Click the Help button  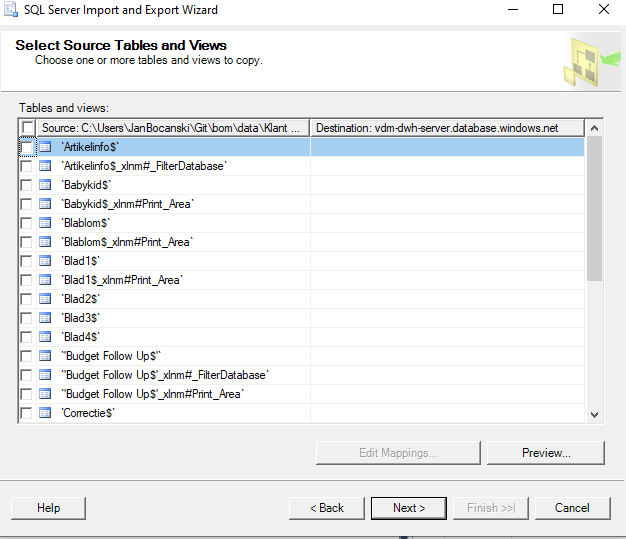(48, 508)
